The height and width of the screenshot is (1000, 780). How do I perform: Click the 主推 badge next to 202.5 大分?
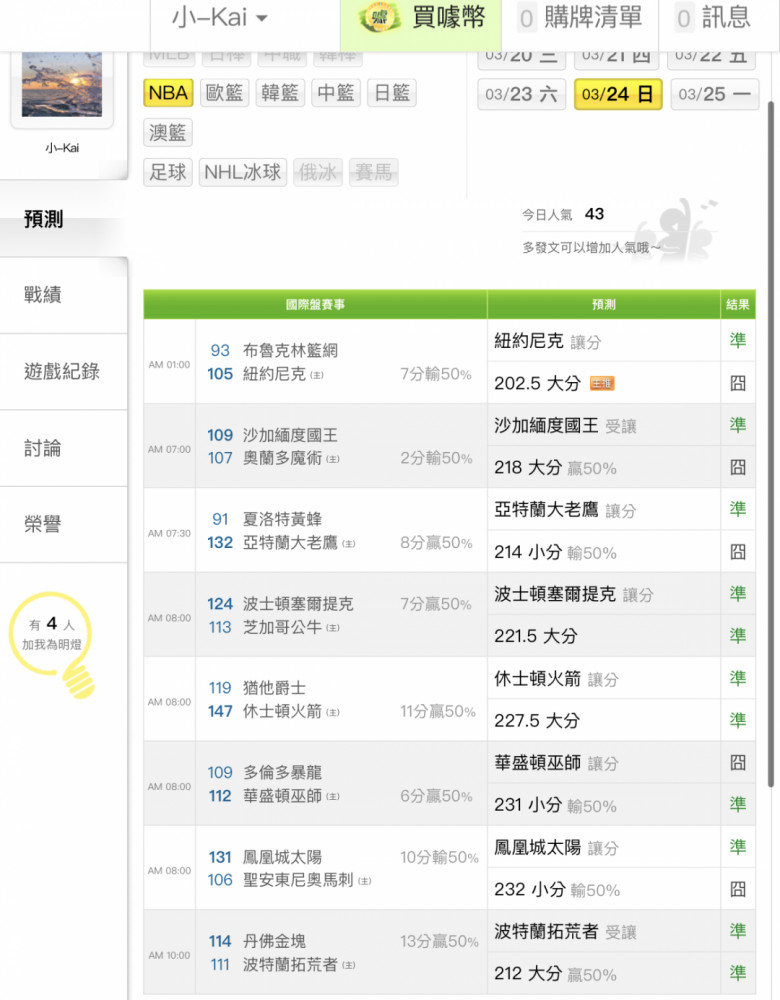[601, 383]
